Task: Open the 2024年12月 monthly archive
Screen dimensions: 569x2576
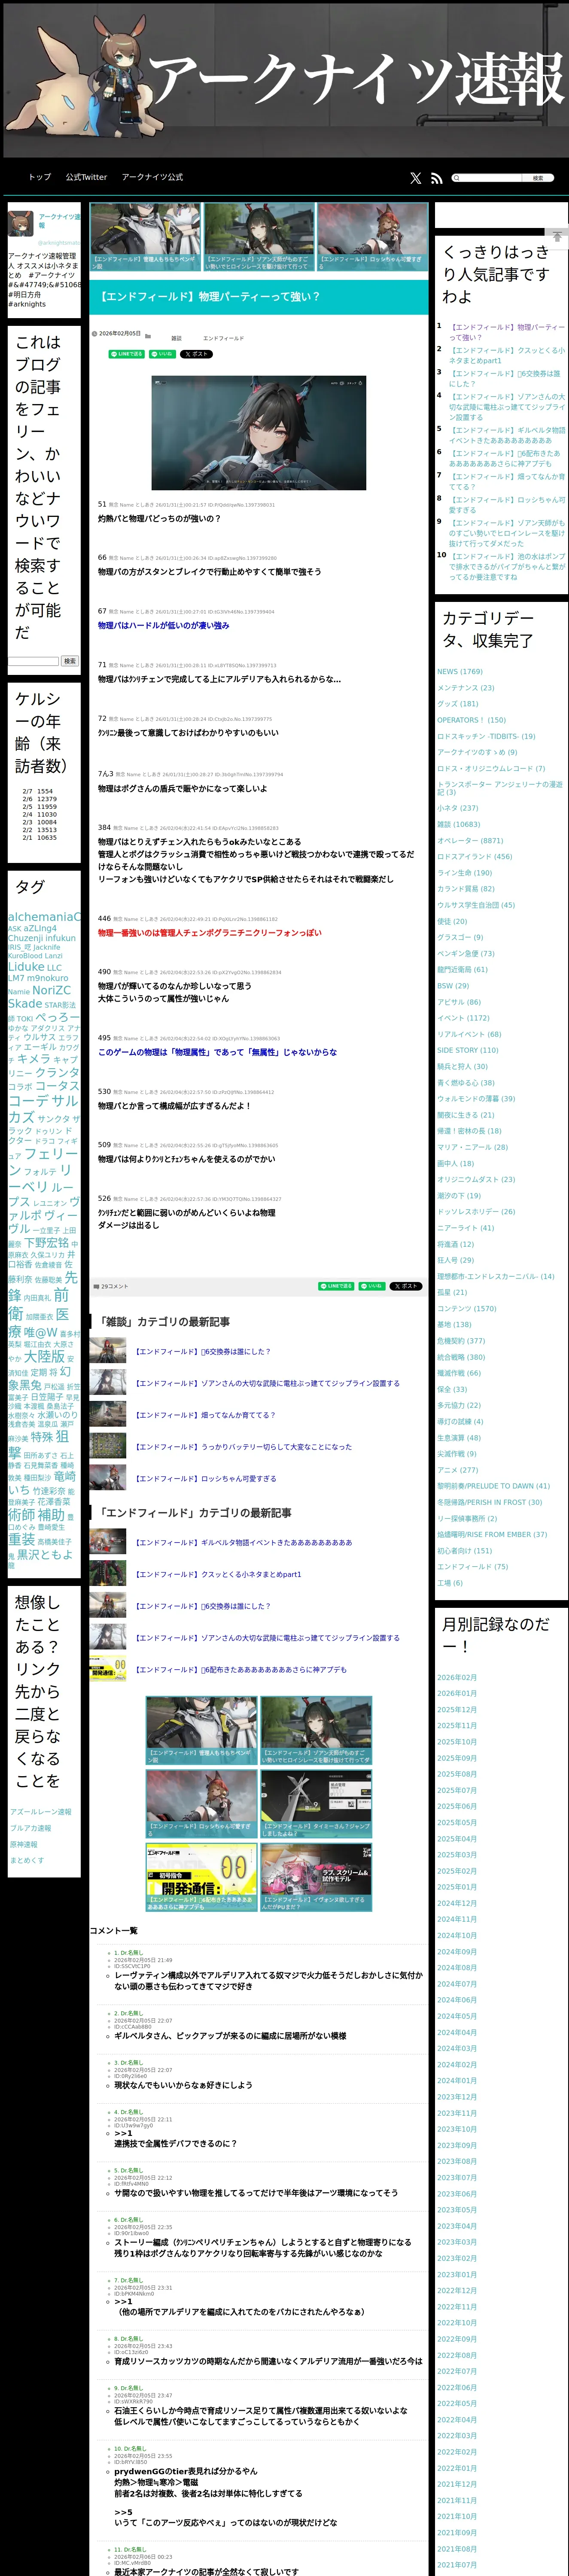Action: pyautogui.click(x=457, y=1903)
